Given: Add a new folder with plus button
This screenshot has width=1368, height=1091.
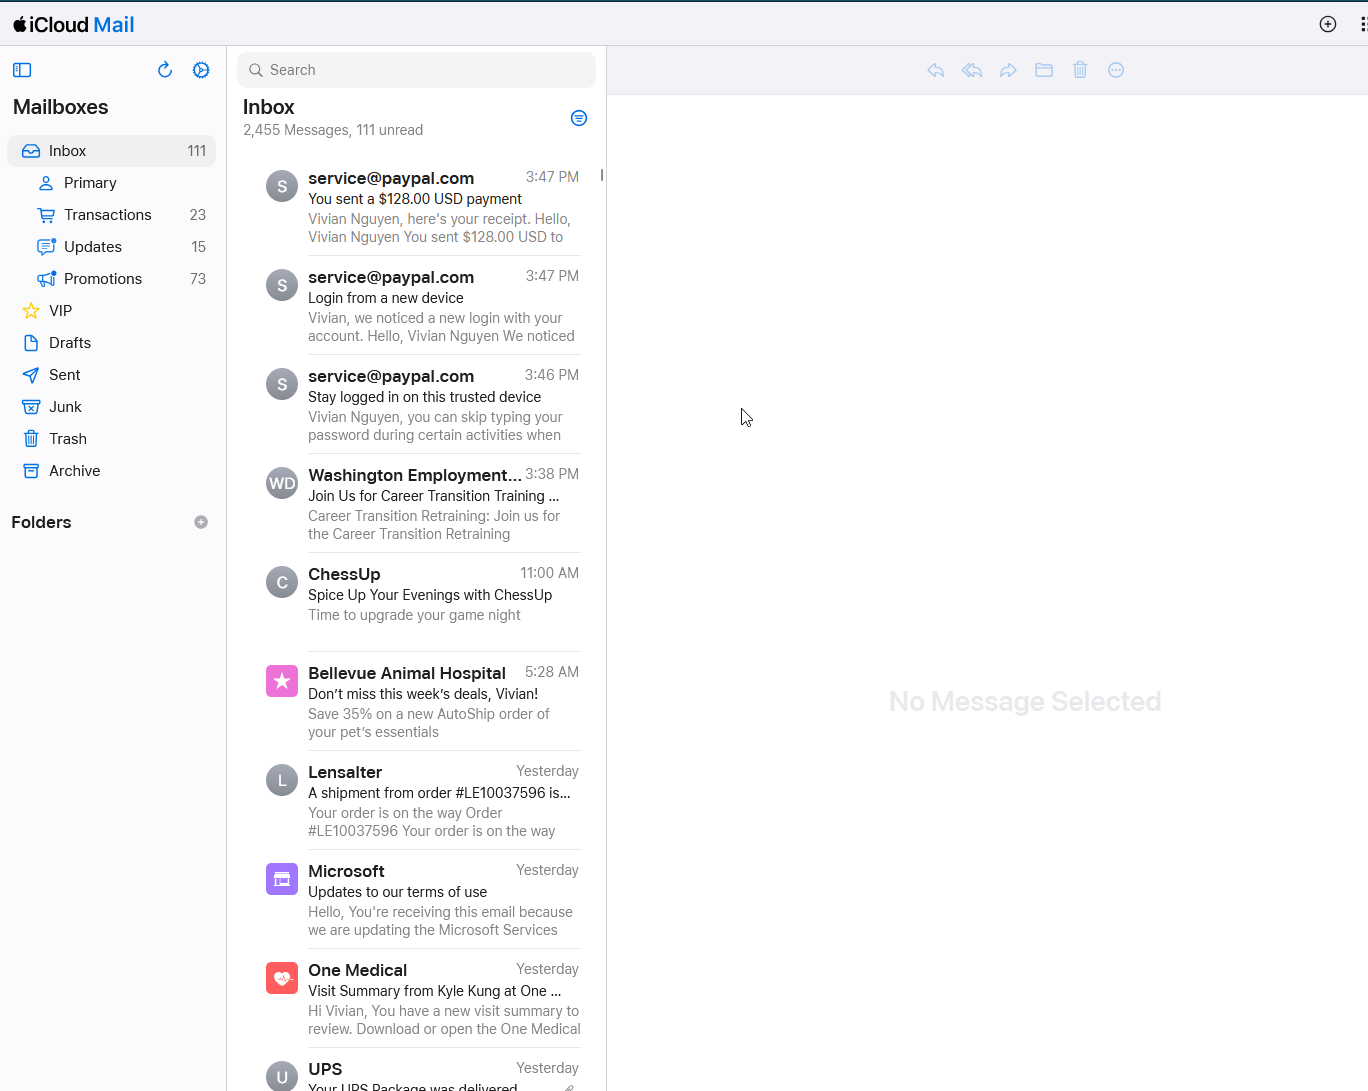Looking at the screenshot, I should [201, 522].
